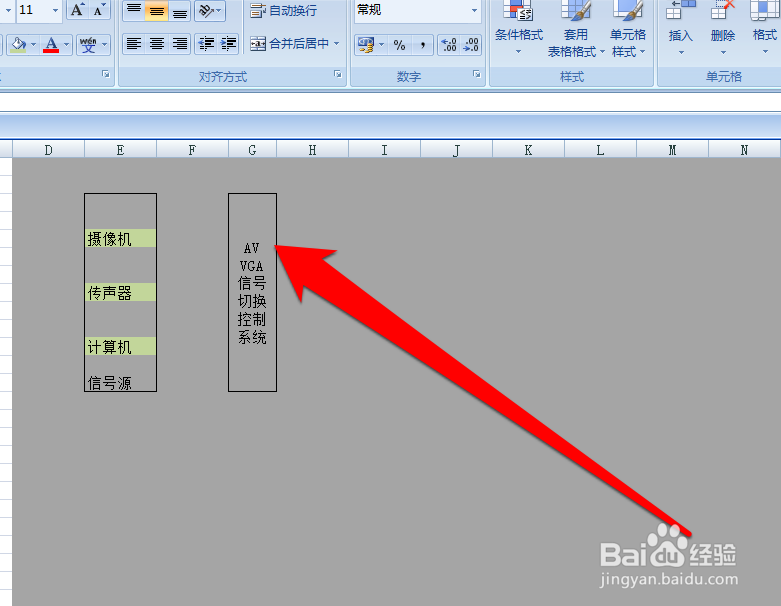781x606 pixels.
Task: Open the font size dropdown arrow
Action: [55, 10]
